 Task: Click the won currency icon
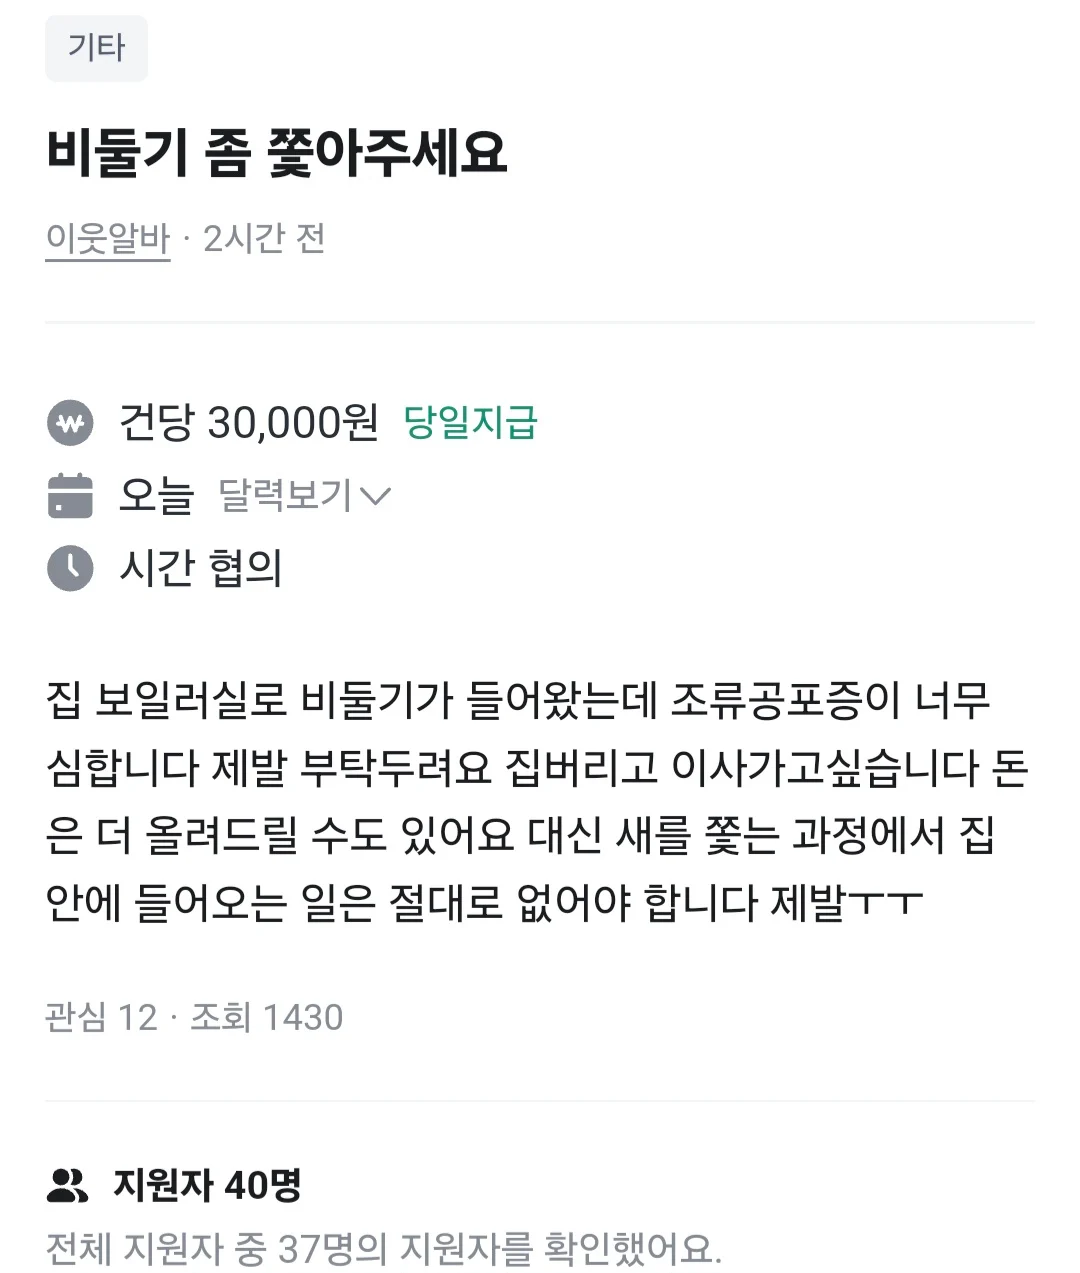[x=70, y=423]
